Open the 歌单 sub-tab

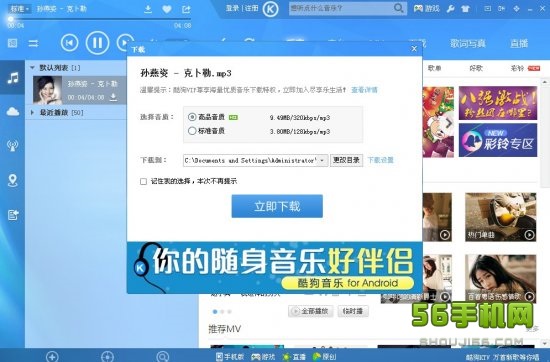coord(434,68)
